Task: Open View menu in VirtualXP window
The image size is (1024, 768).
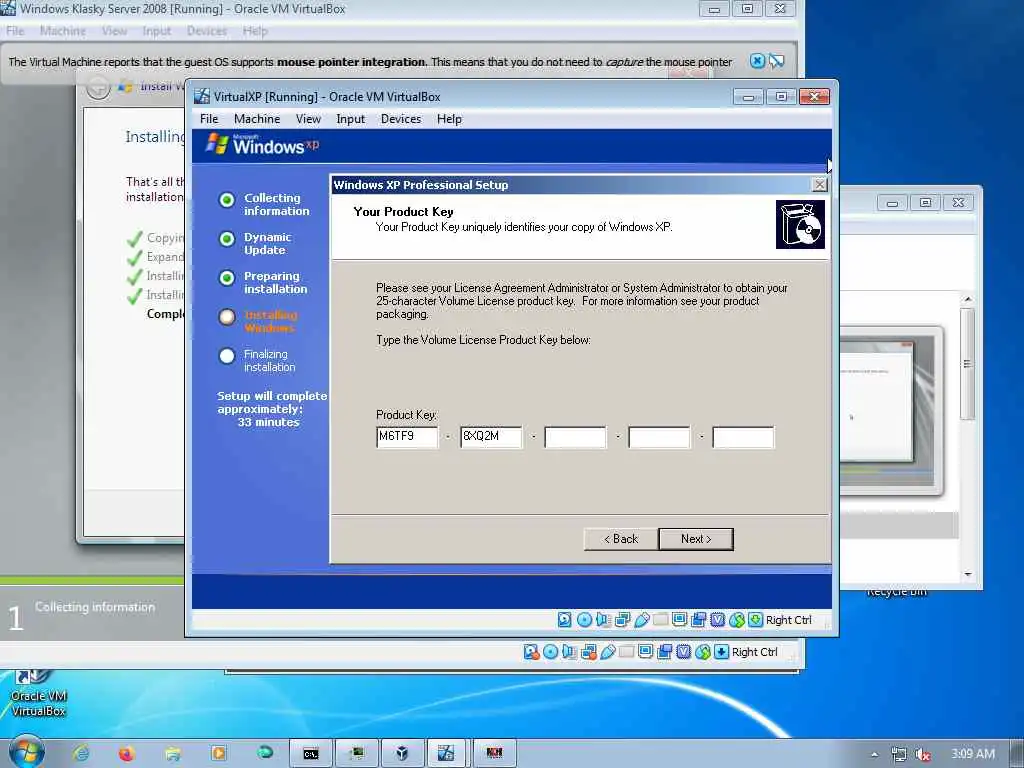Action: [x=308, y=119]
